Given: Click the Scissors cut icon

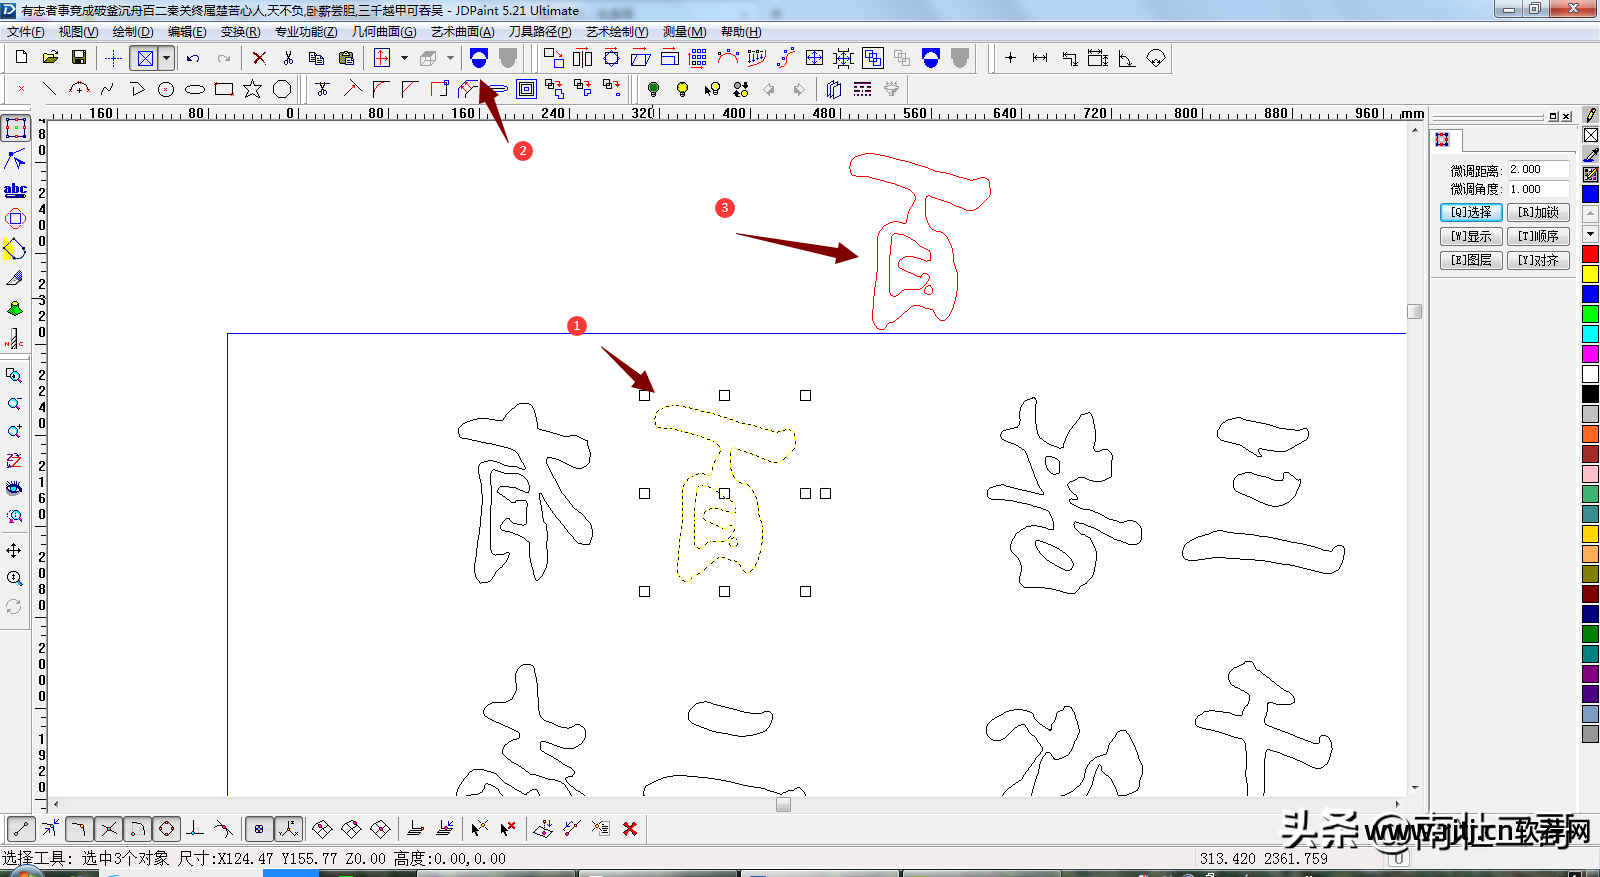Looking at the screenshot, I should [288, 58].
